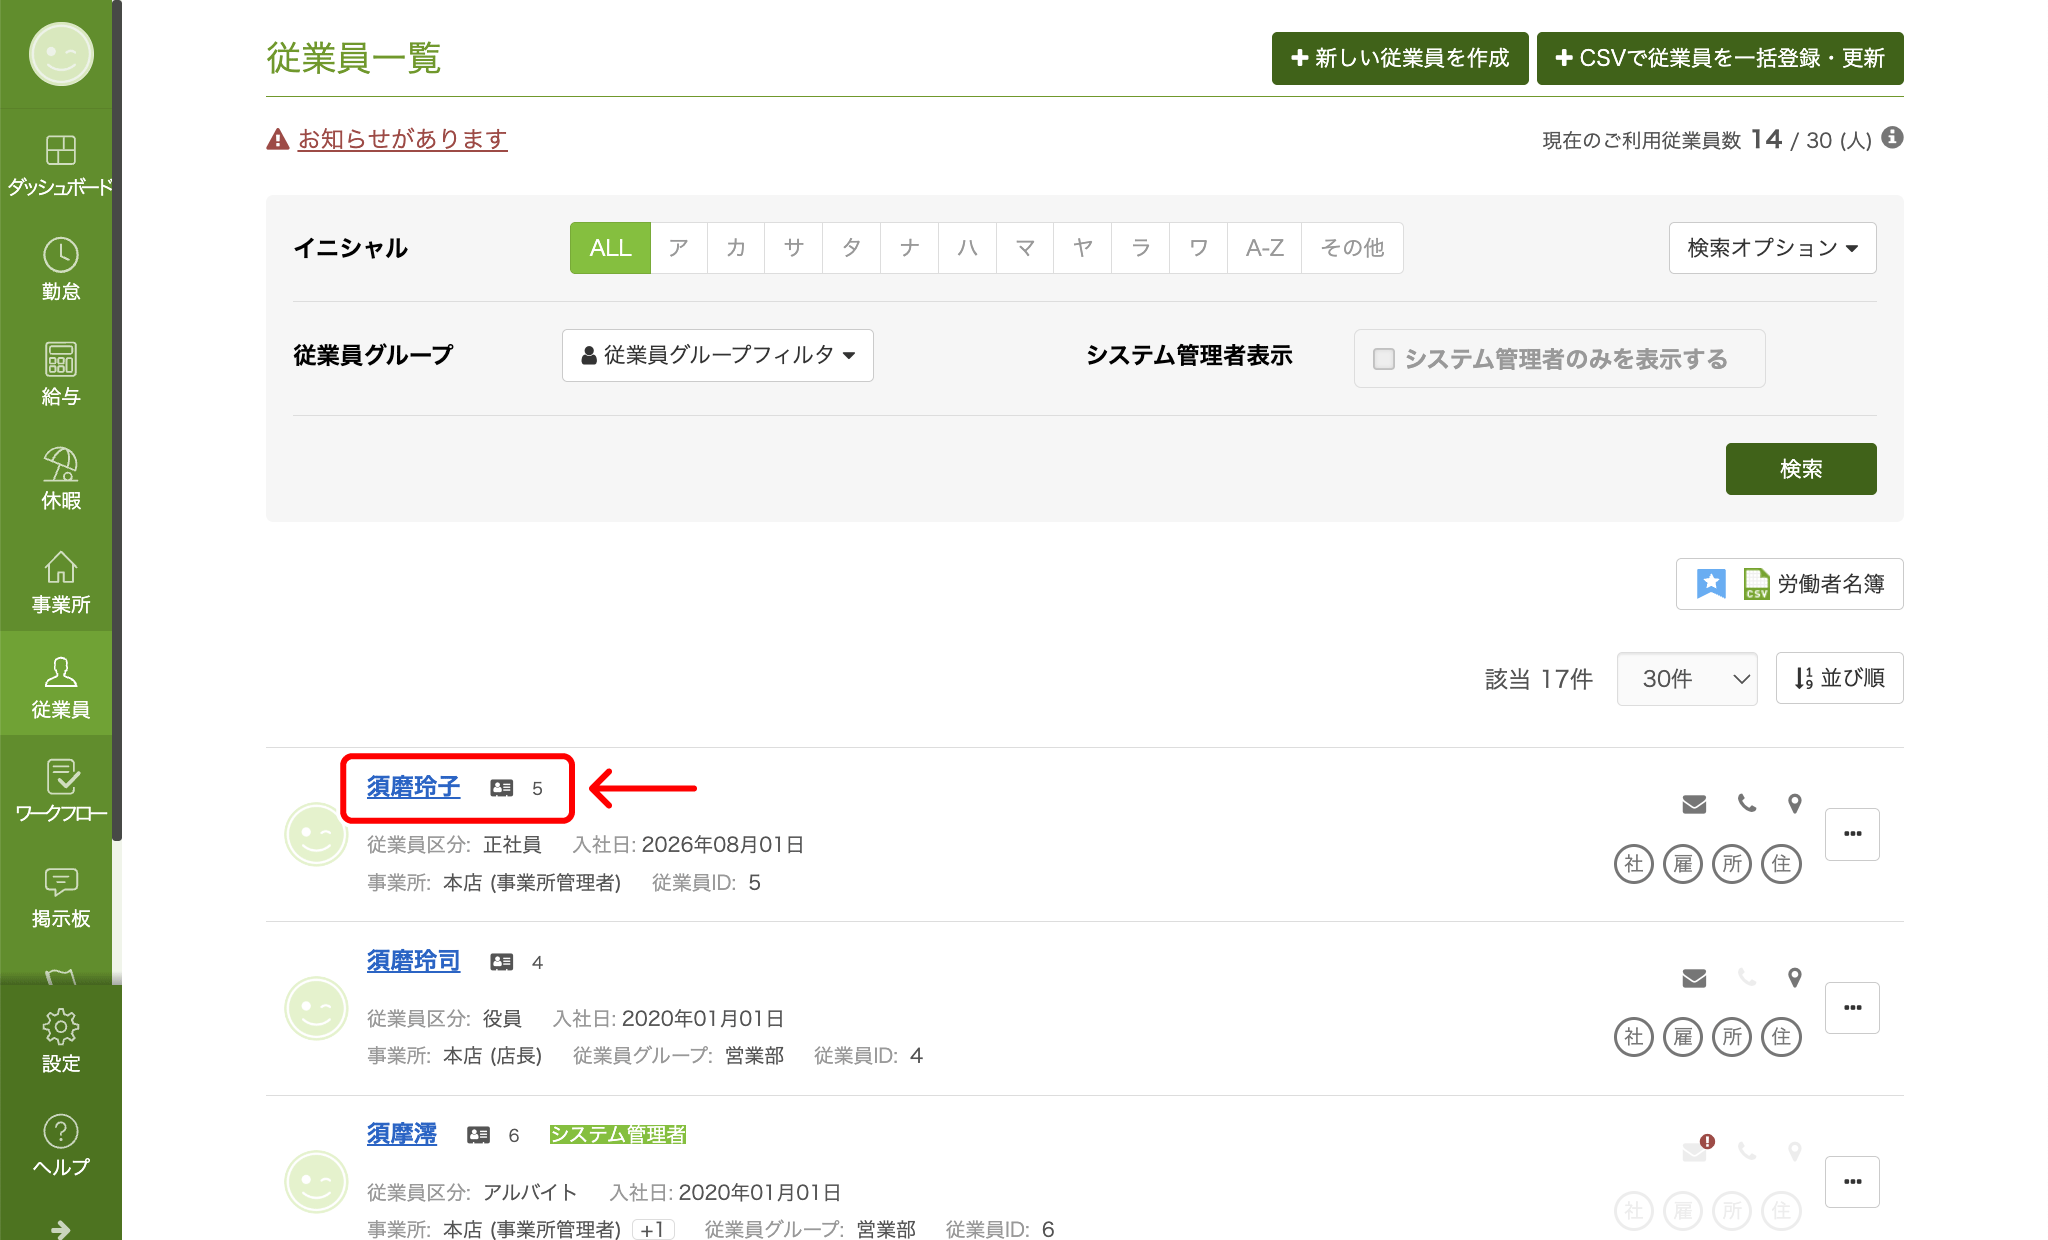This screenshot has height=1240, width=2048.
Task: Expand 検索オプション dropdown
Action: (1772, 248)
